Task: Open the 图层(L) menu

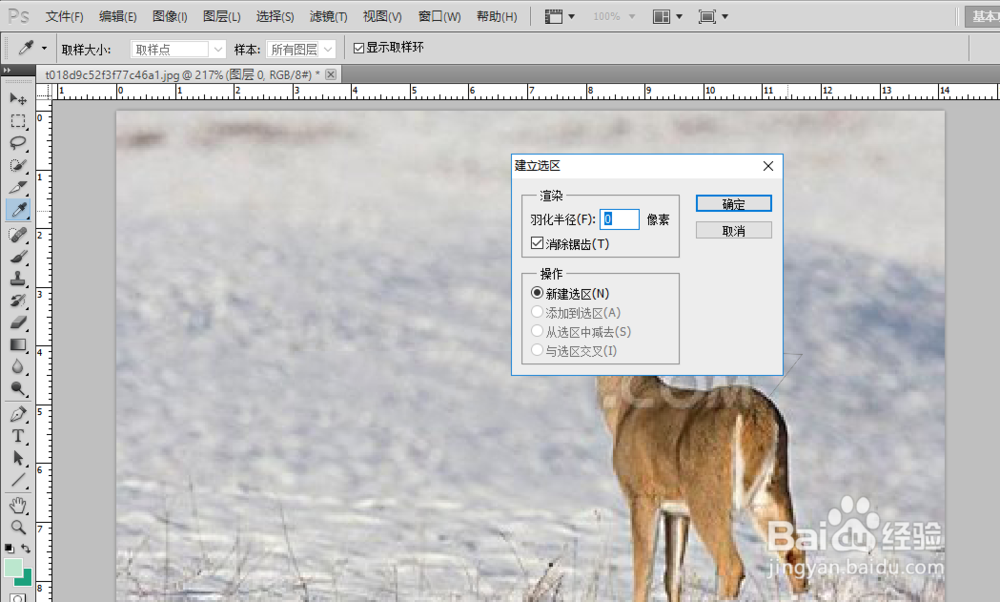Action: pos(222,17)
